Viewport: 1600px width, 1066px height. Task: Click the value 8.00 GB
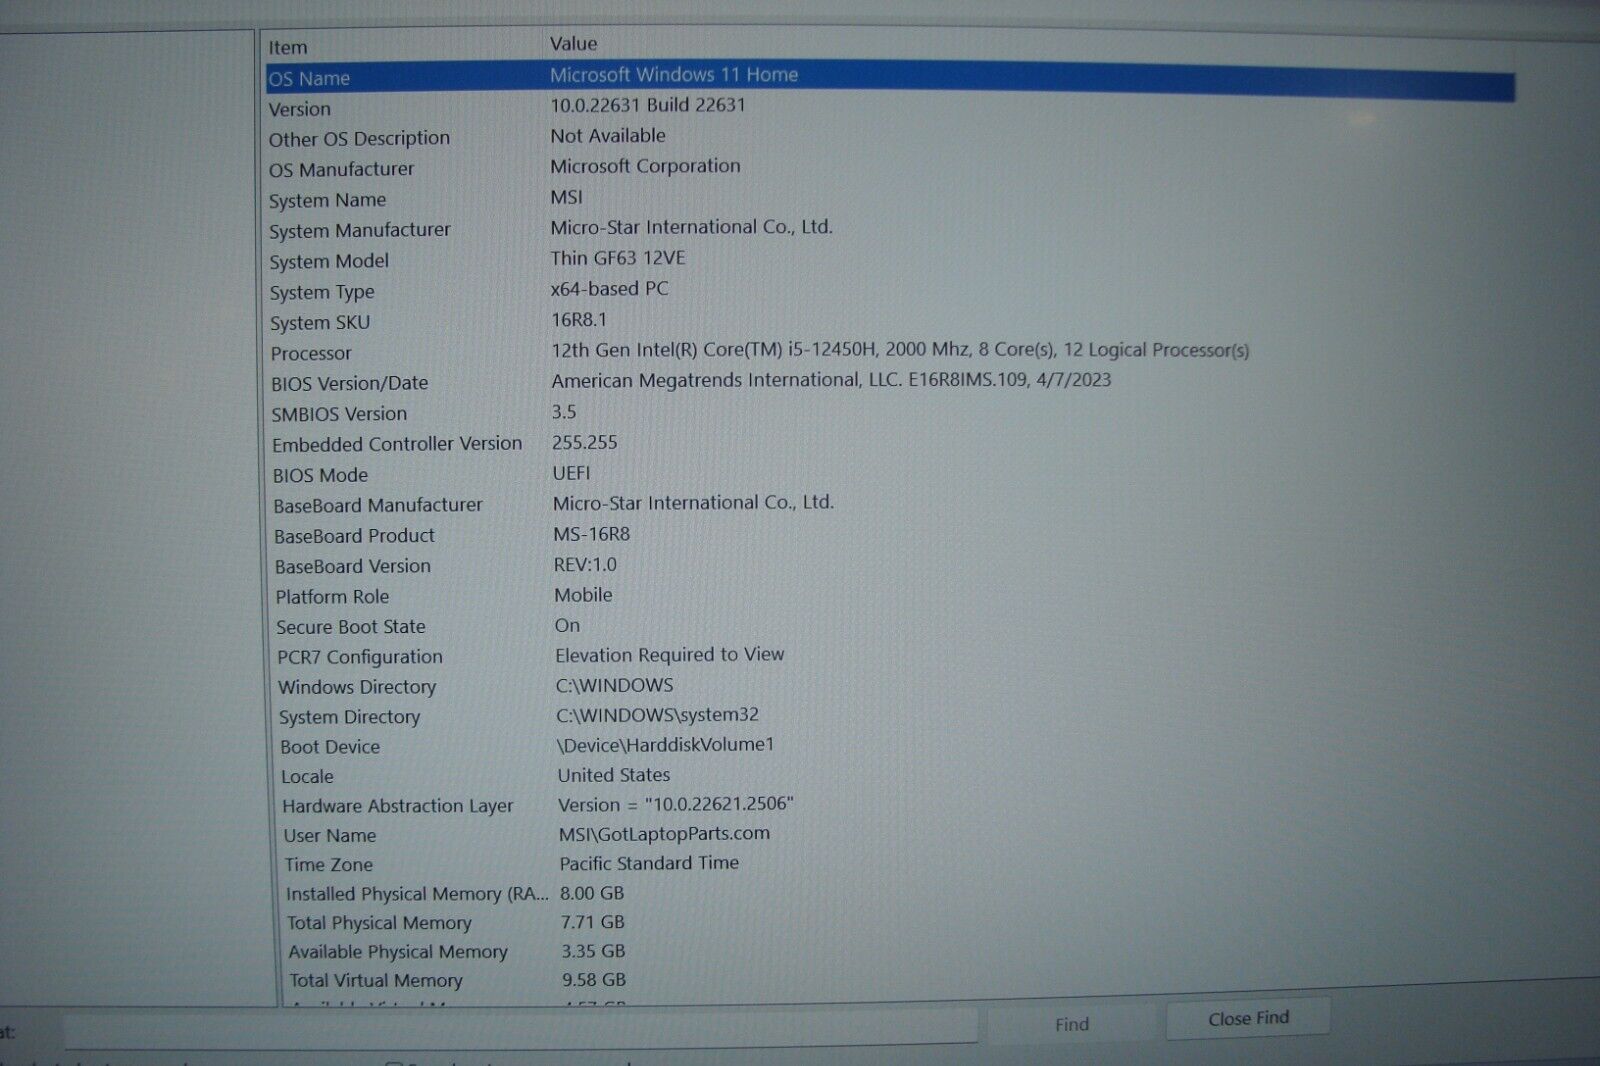click(592, 893)
